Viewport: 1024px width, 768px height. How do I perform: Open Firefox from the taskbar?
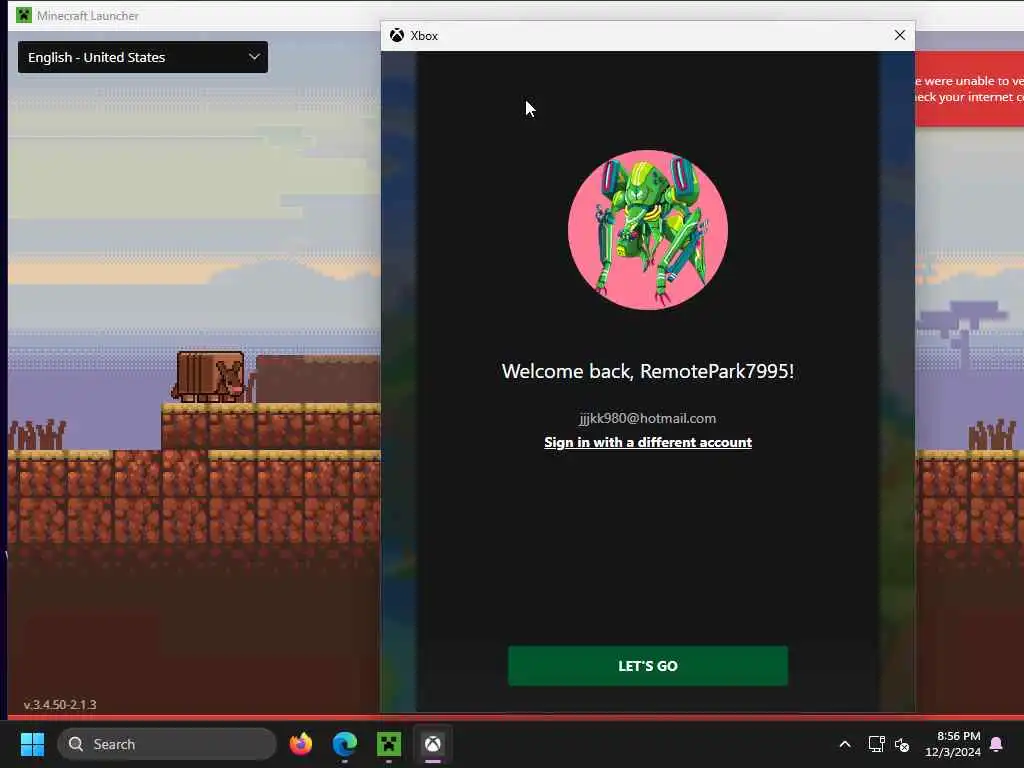coord(301,744)
